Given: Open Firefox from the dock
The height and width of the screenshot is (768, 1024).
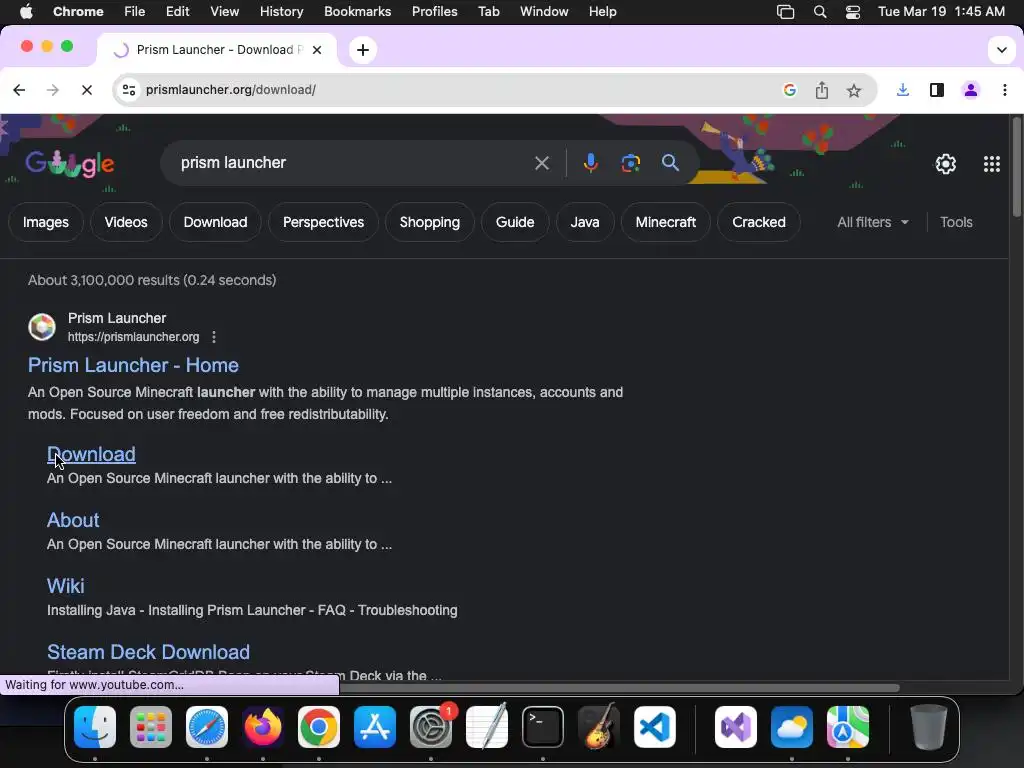Looking at the screenshot, I should click(263, 727).
